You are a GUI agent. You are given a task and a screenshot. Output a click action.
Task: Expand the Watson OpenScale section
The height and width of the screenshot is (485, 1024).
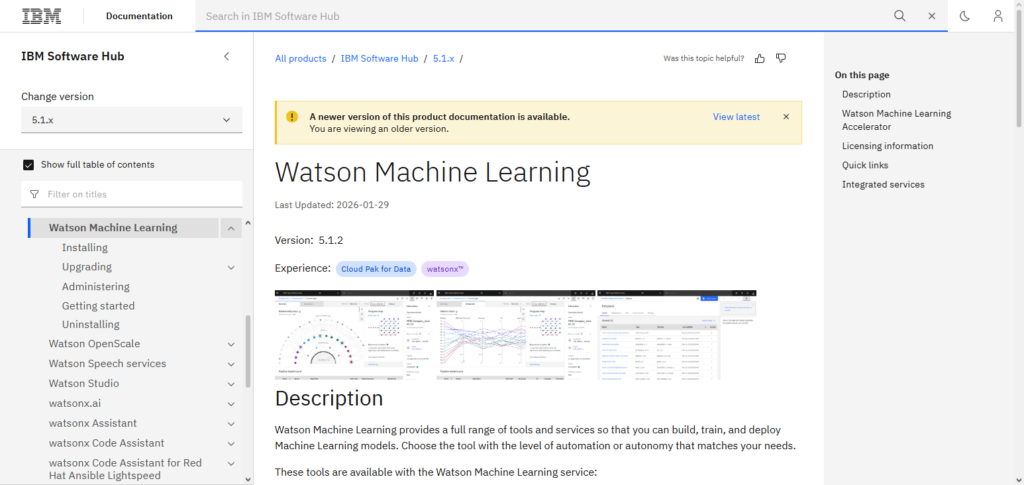(x=231, y=344)
